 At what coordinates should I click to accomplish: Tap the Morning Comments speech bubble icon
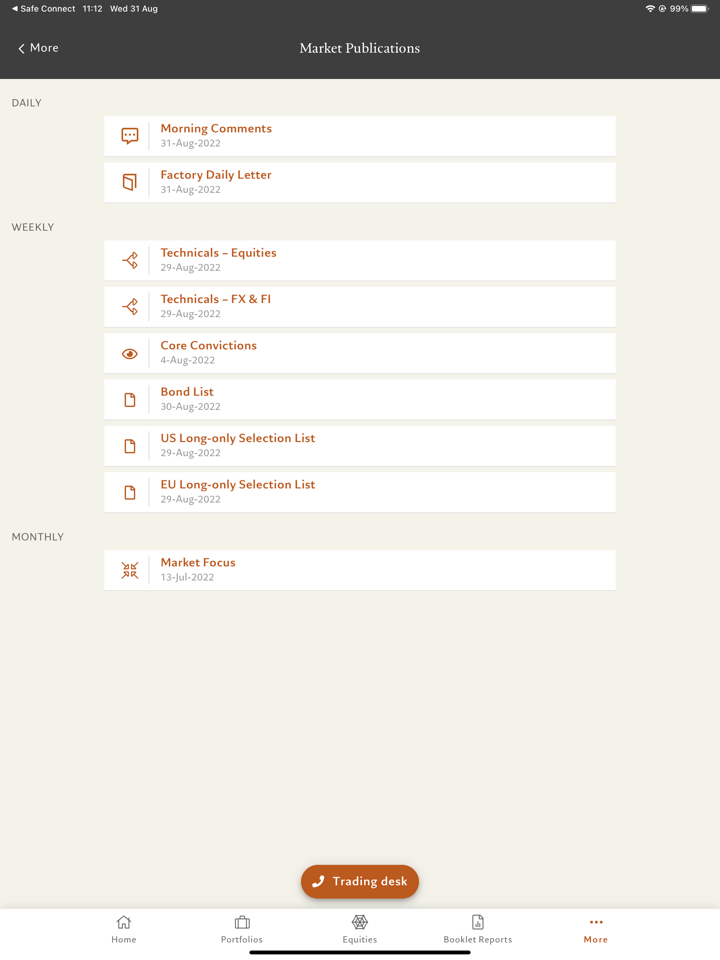(x=130, y=136)
